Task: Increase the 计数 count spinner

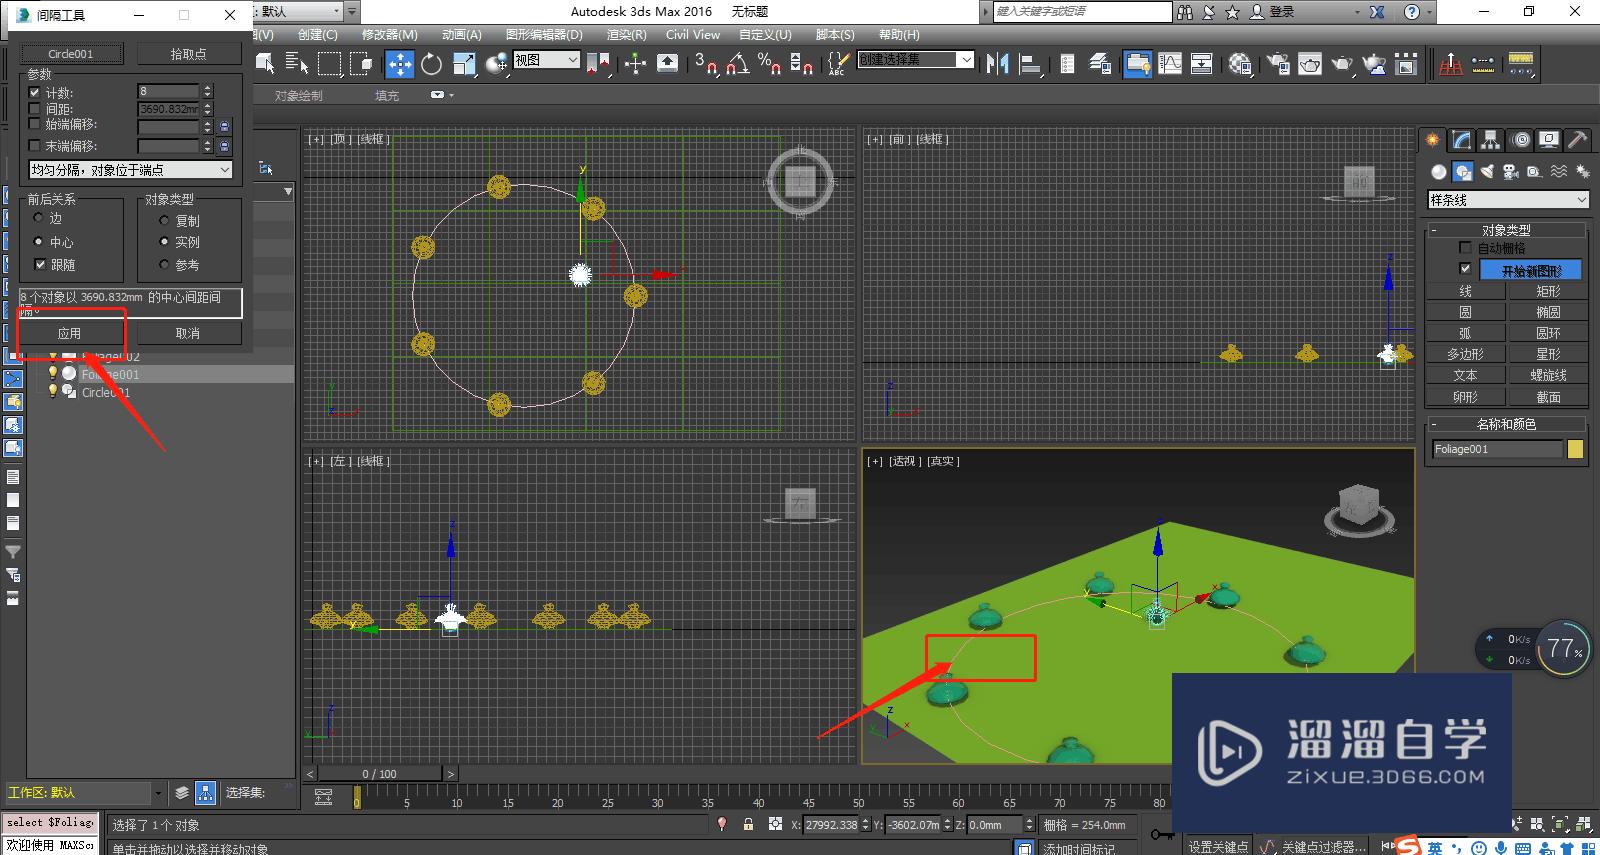Action: (208, 88)
